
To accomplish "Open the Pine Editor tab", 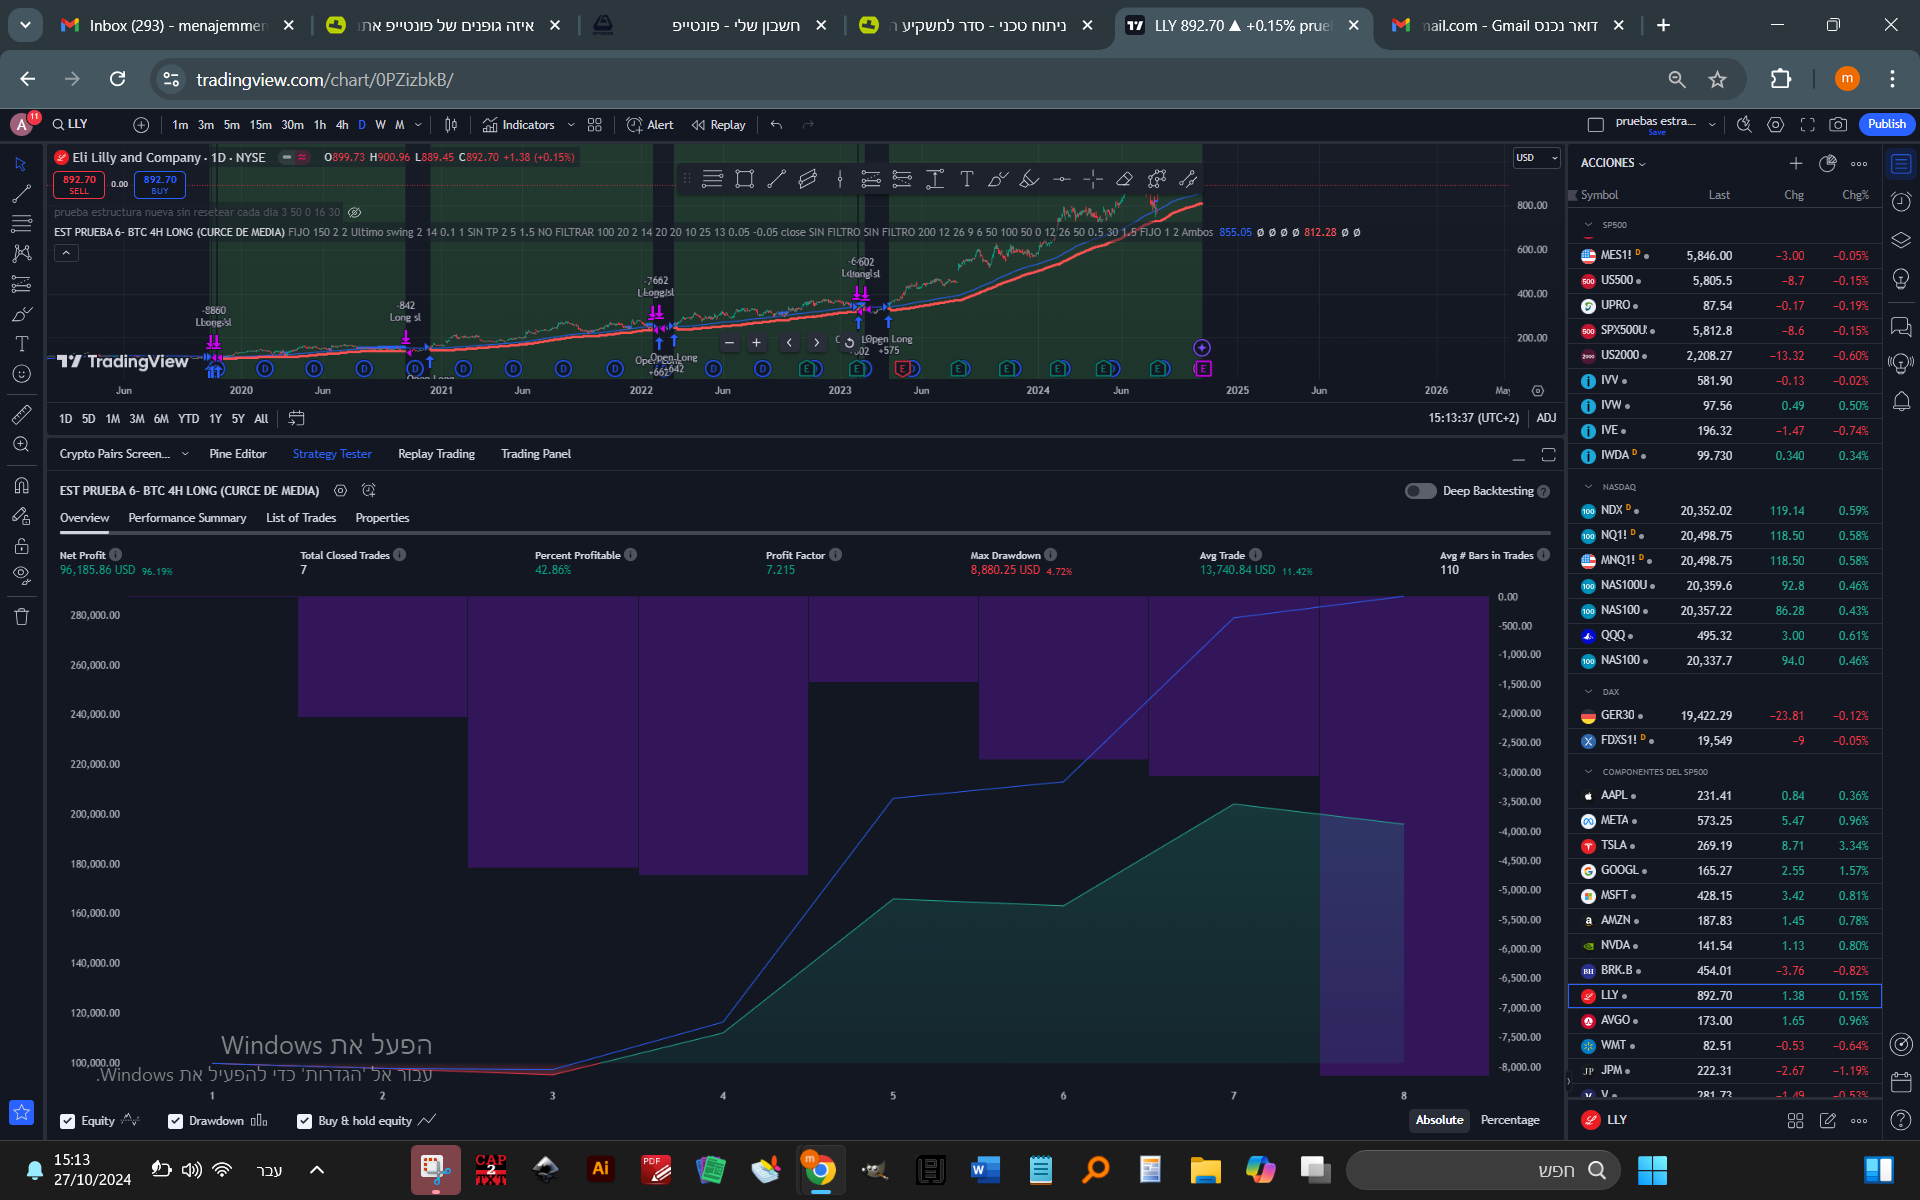I will pyautogui.click(x=238, y=454).
